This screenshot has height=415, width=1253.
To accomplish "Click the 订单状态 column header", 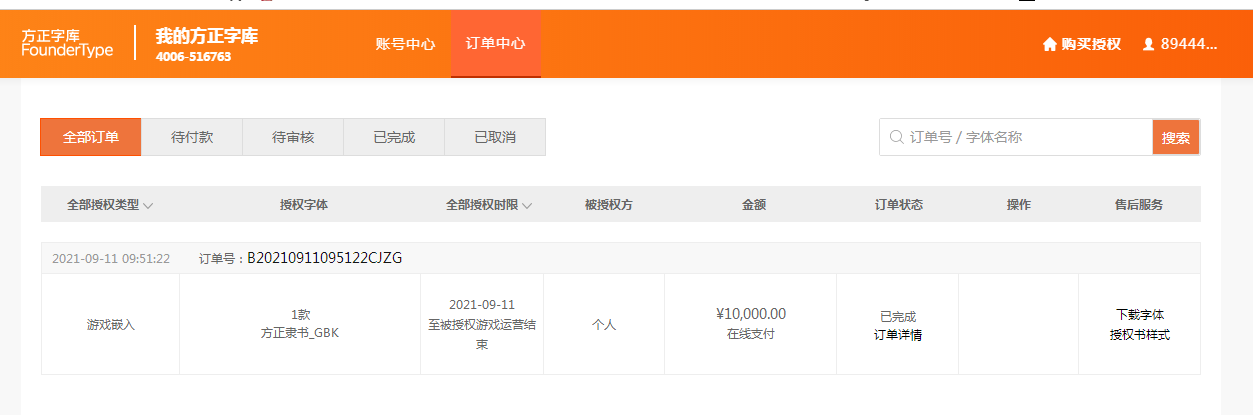I will click(899, 204).
